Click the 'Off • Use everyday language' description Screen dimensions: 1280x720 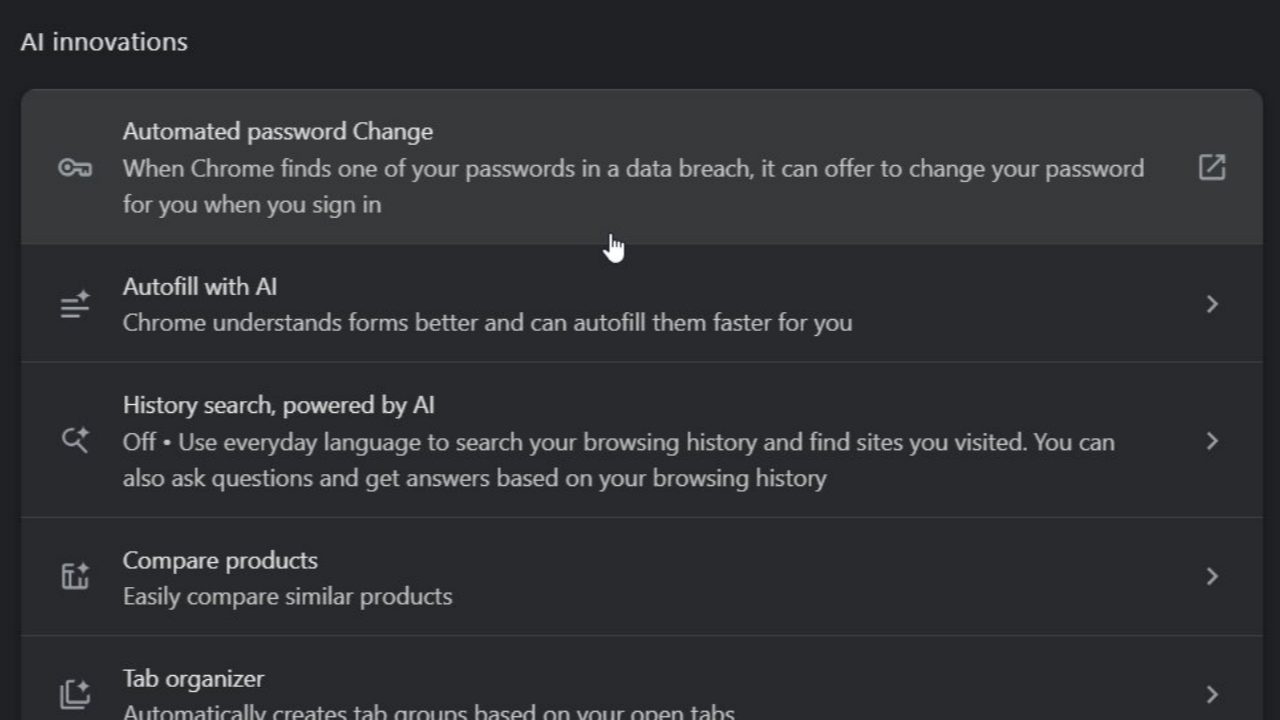point(619,460)
